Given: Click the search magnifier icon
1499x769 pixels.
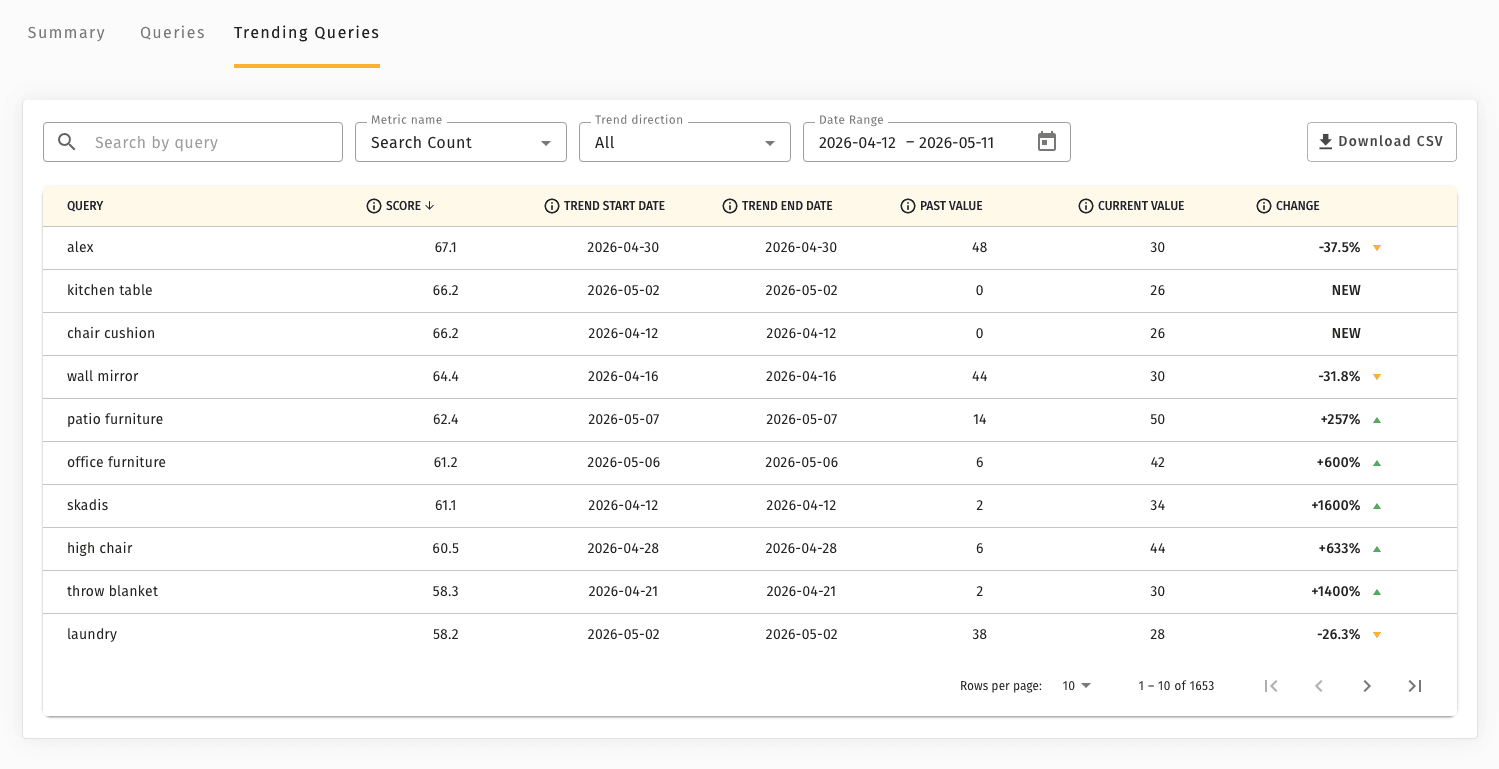Looking at the screenshot, I should pyautogui.click(x=67, y=142).
